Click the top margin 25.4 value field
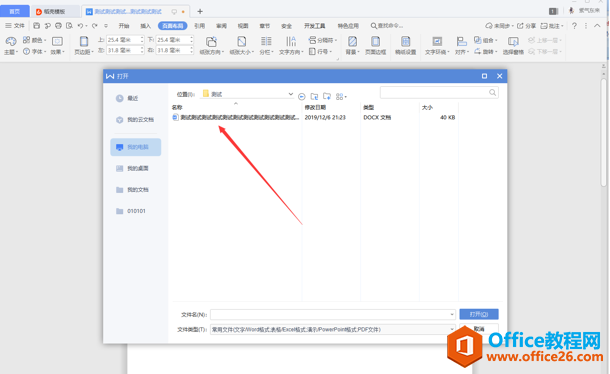The image size is (610, 374). [x=123, y=40]
